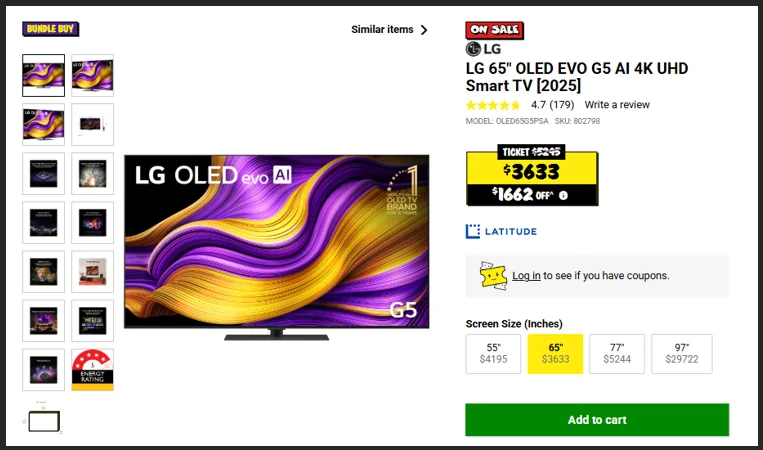Select the 77" $5244 screen size
763x450 pixels.
[x=617, y=354]
